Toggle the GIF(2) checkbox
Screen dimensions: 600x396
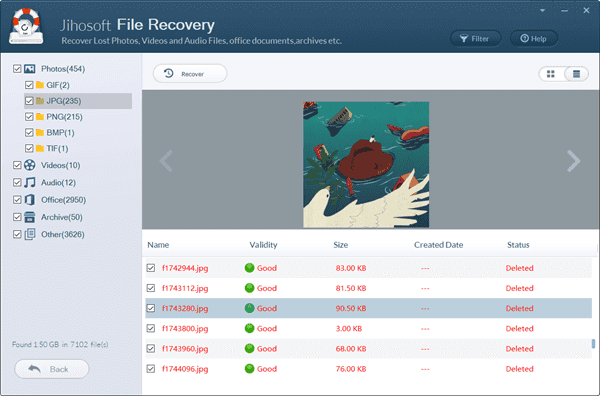(x=29, y=85)
